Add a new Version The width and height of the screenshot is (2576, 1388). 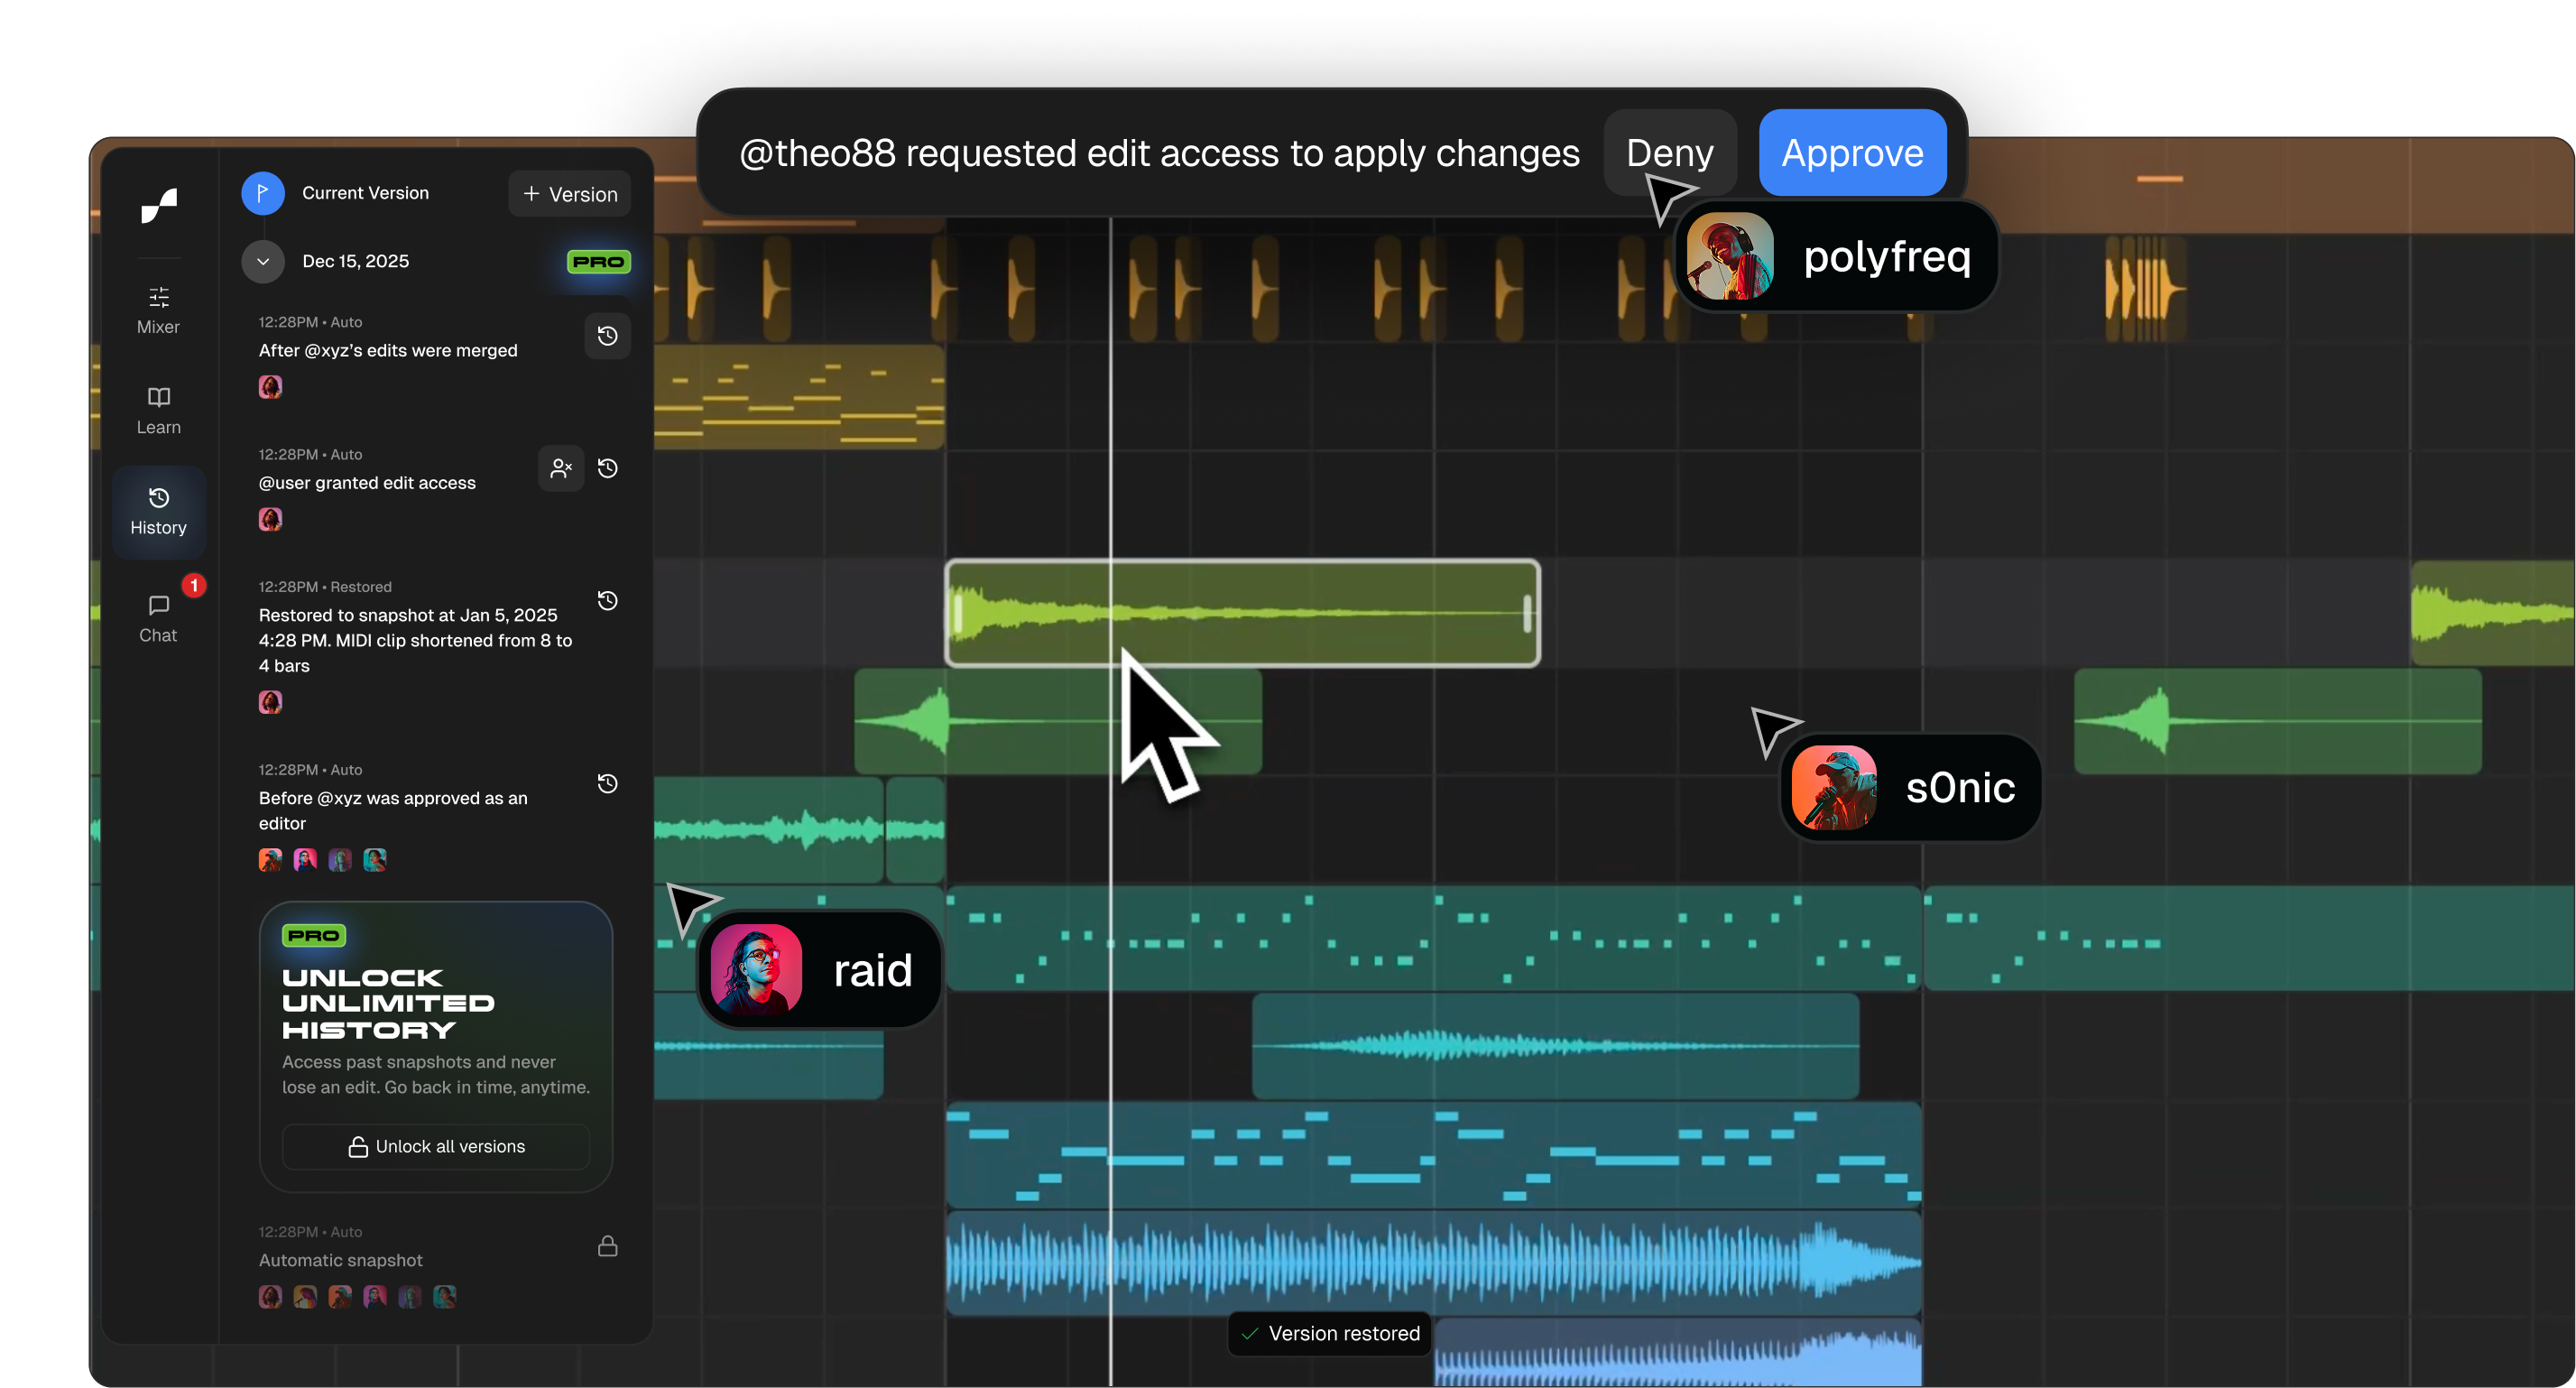point(570,194)
